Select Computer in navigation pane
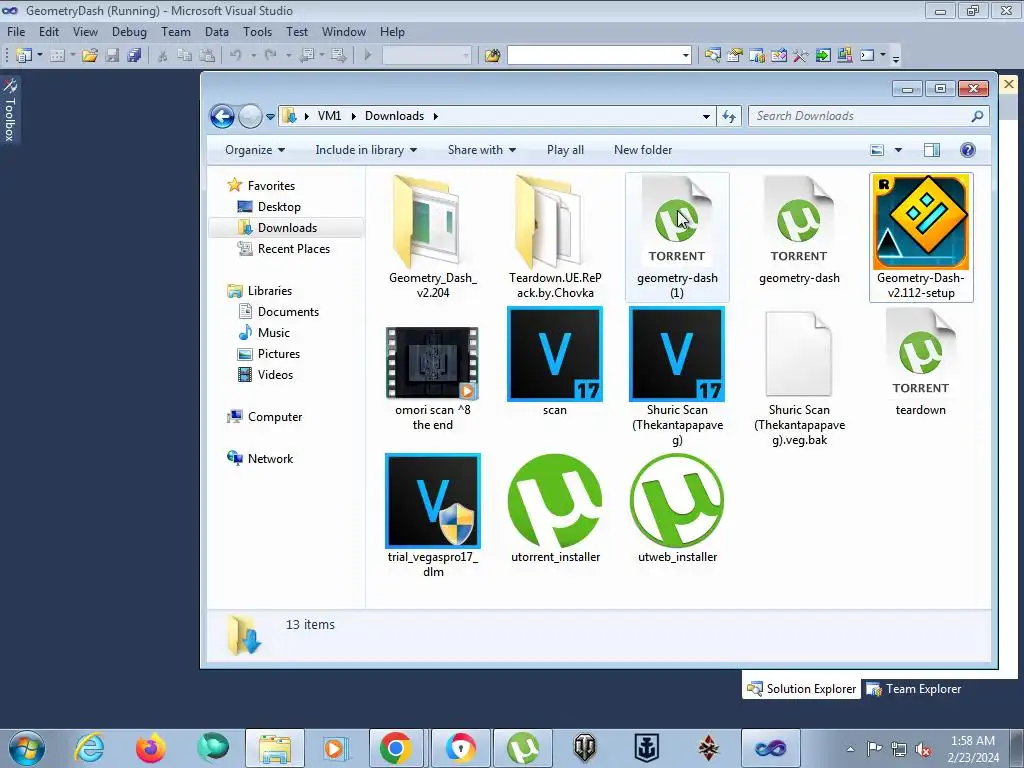1024x768 pixels. tap(274, 417)
